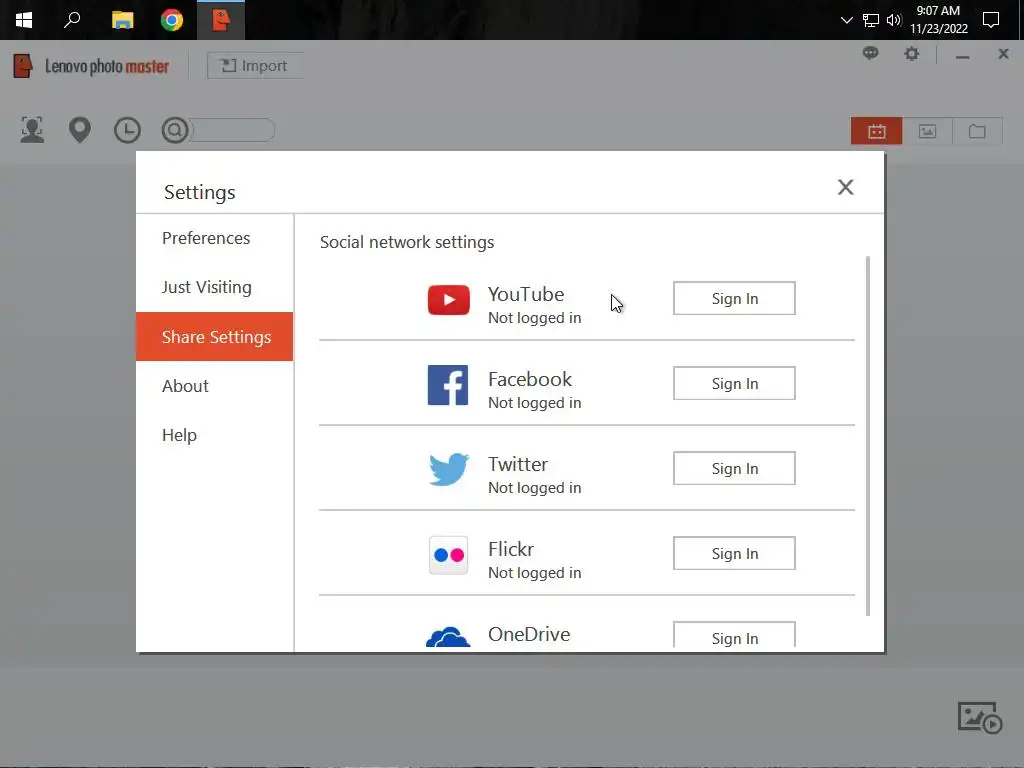
Task: Open the slideshow icon at bottom right
Action: 980,718
